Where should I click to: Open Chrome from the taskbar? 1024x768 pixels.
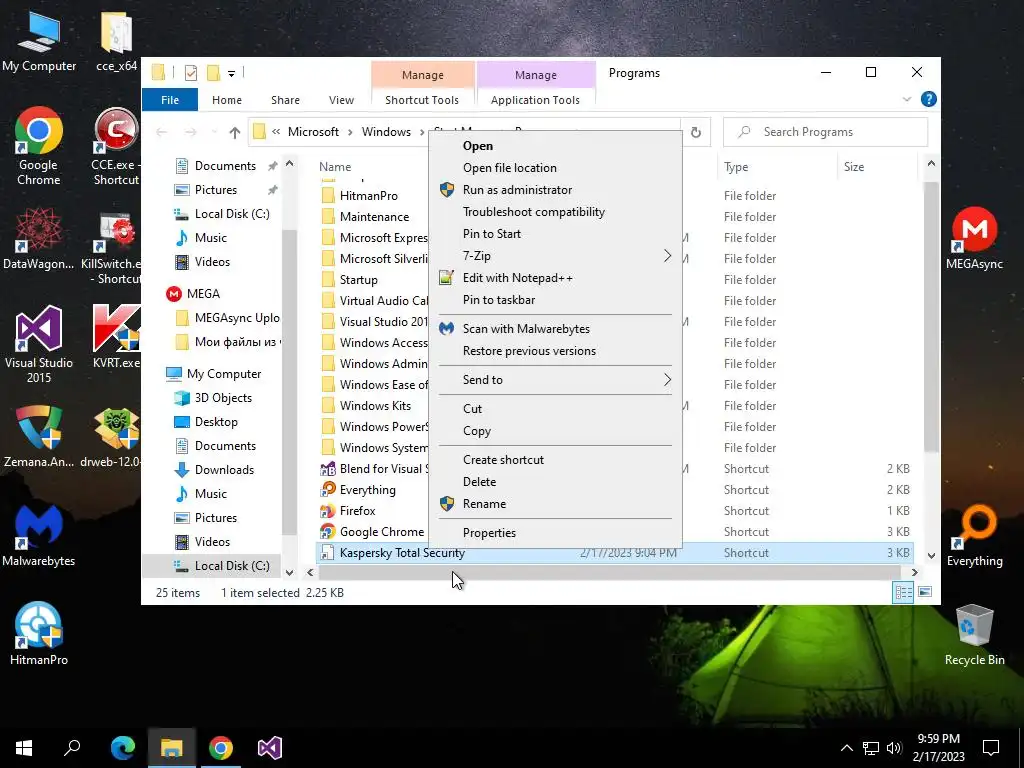click(221, 748)
